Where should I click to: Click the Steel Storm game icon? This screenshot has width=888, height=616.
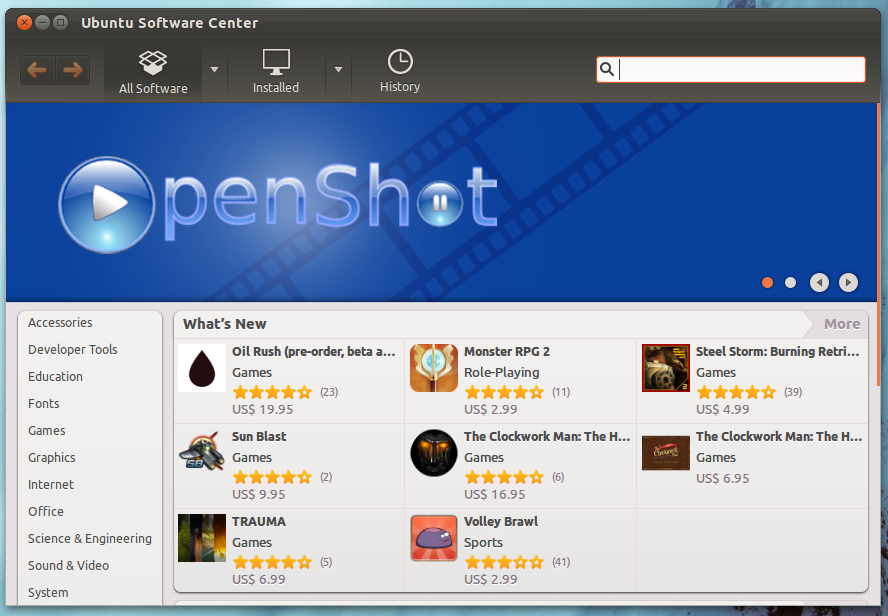pyautogui.click(x=665, y=368)
